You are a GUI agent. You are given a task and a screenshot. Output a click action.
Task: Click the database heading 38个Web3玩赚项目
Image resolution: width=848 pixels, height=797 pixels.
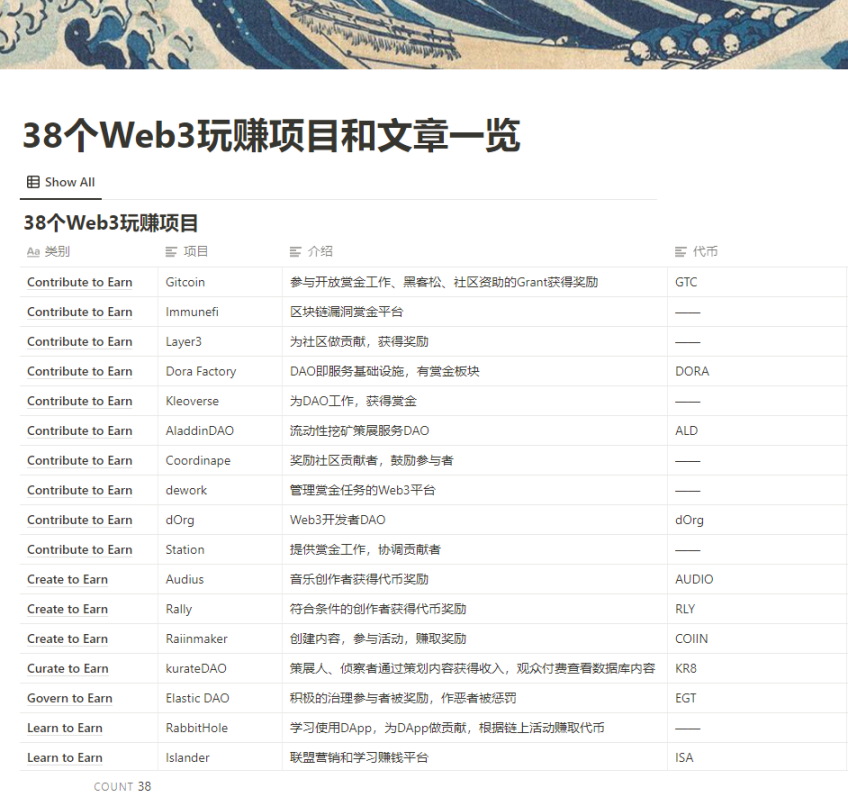[111, 222]
